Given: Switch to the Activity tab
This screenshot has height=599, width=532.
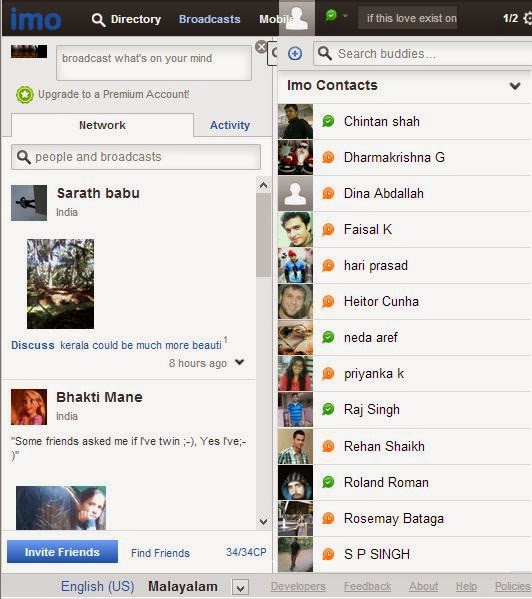Looking at the screenshot, I should point(230,125).
